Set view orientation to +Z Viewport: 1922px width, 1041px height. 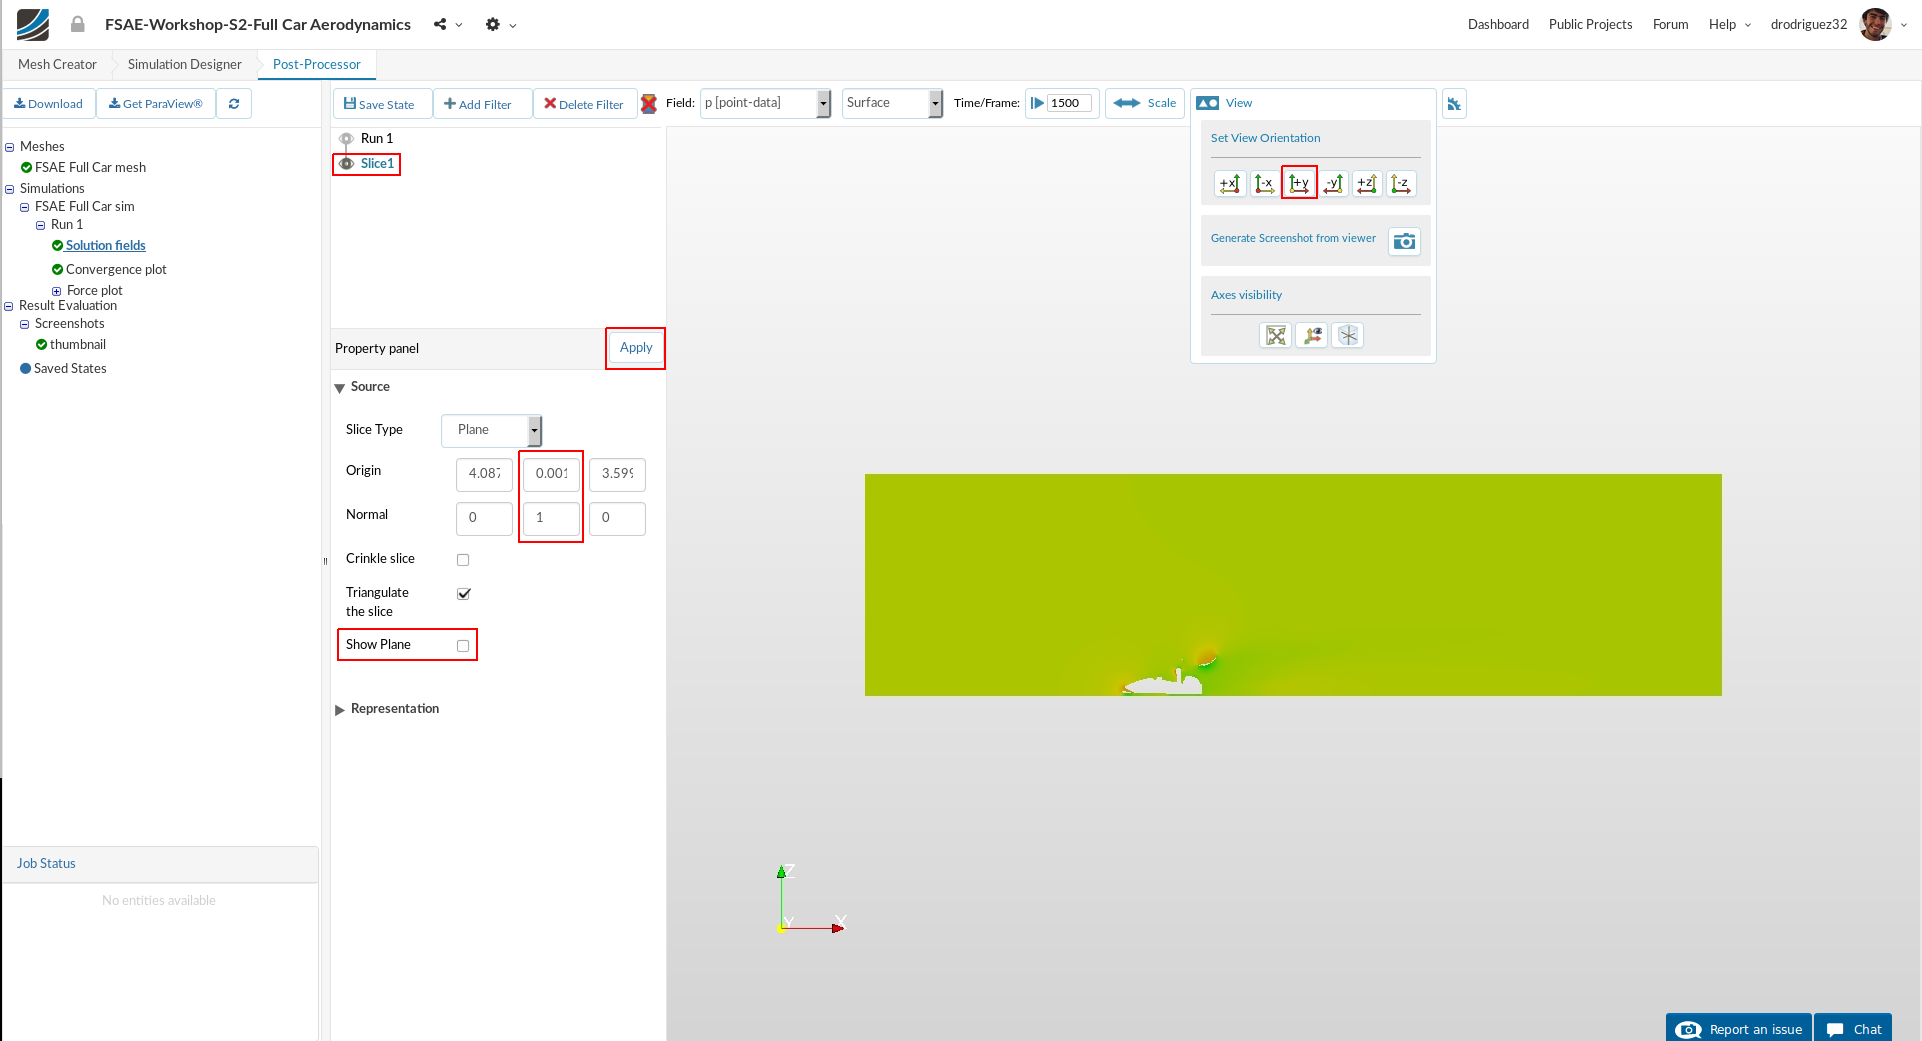[x=1367, y=184]
